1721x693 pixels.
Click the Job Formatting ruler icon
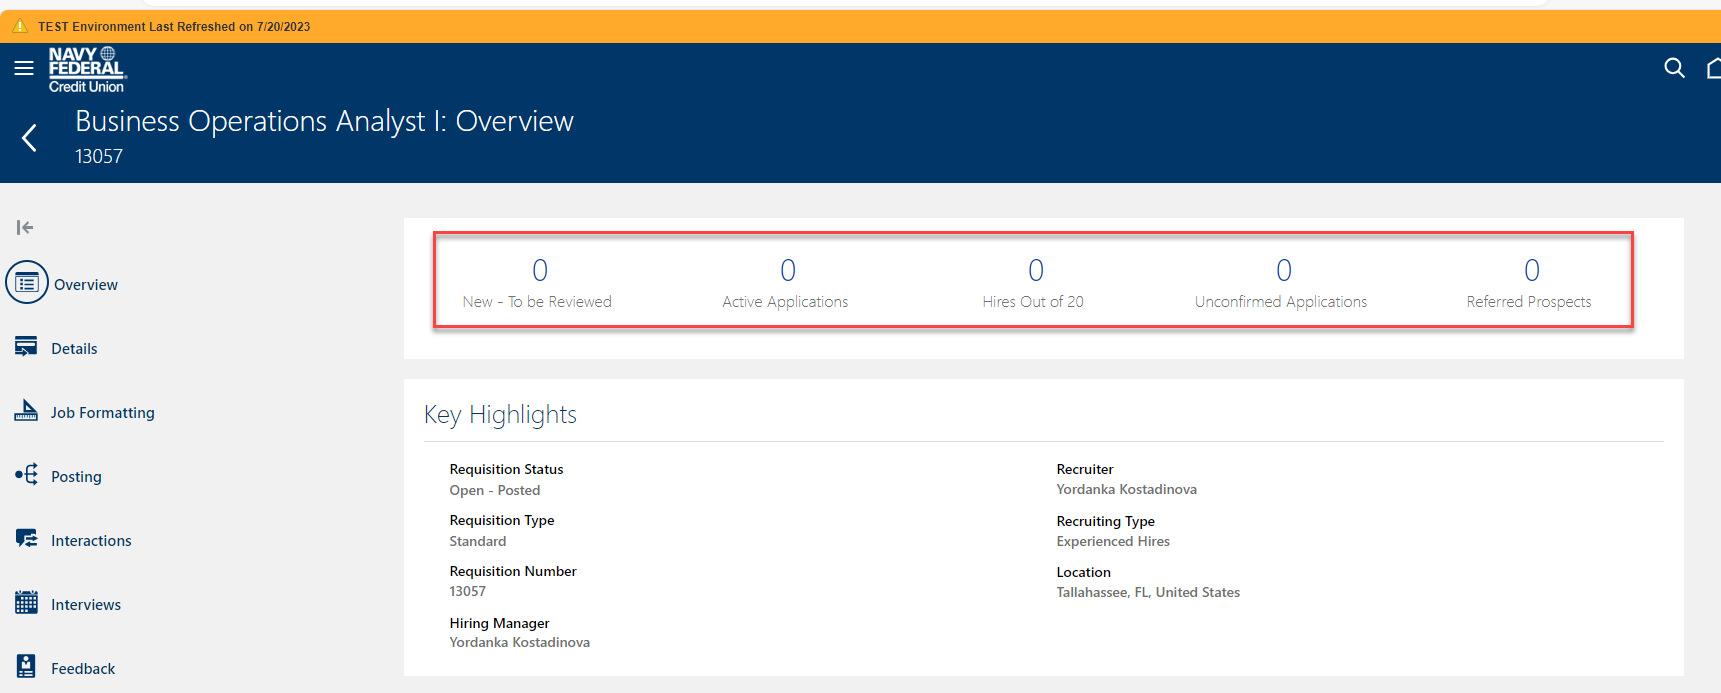coord(26,410)
